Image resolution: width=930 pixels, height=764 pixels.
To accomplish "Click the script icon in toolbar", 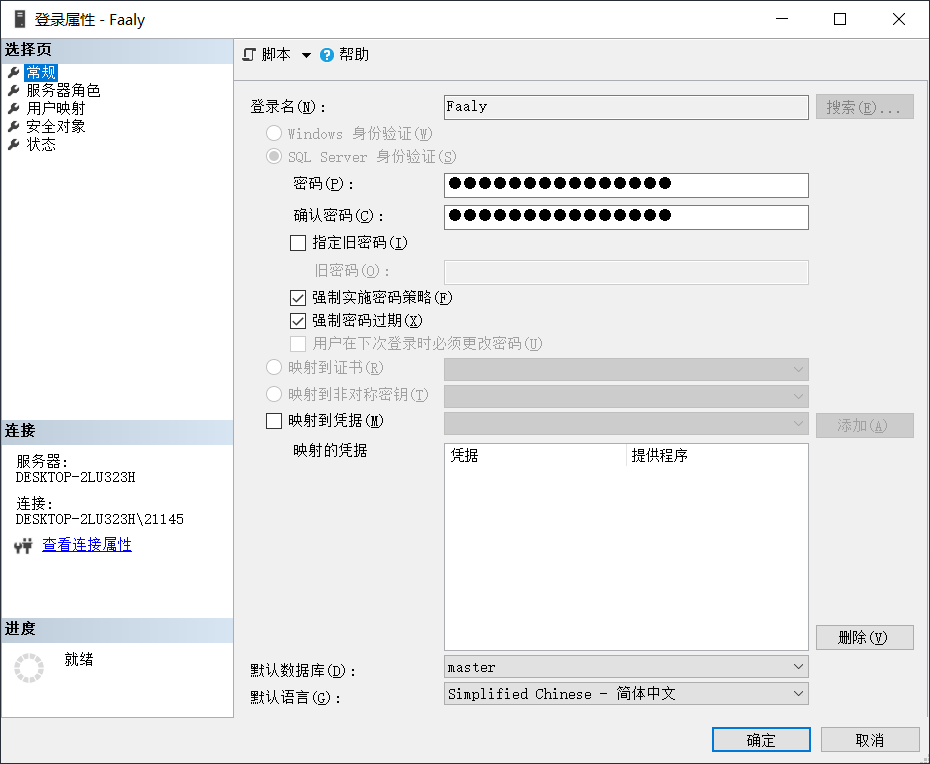I will pyautogui.click(x=249, y=55).
